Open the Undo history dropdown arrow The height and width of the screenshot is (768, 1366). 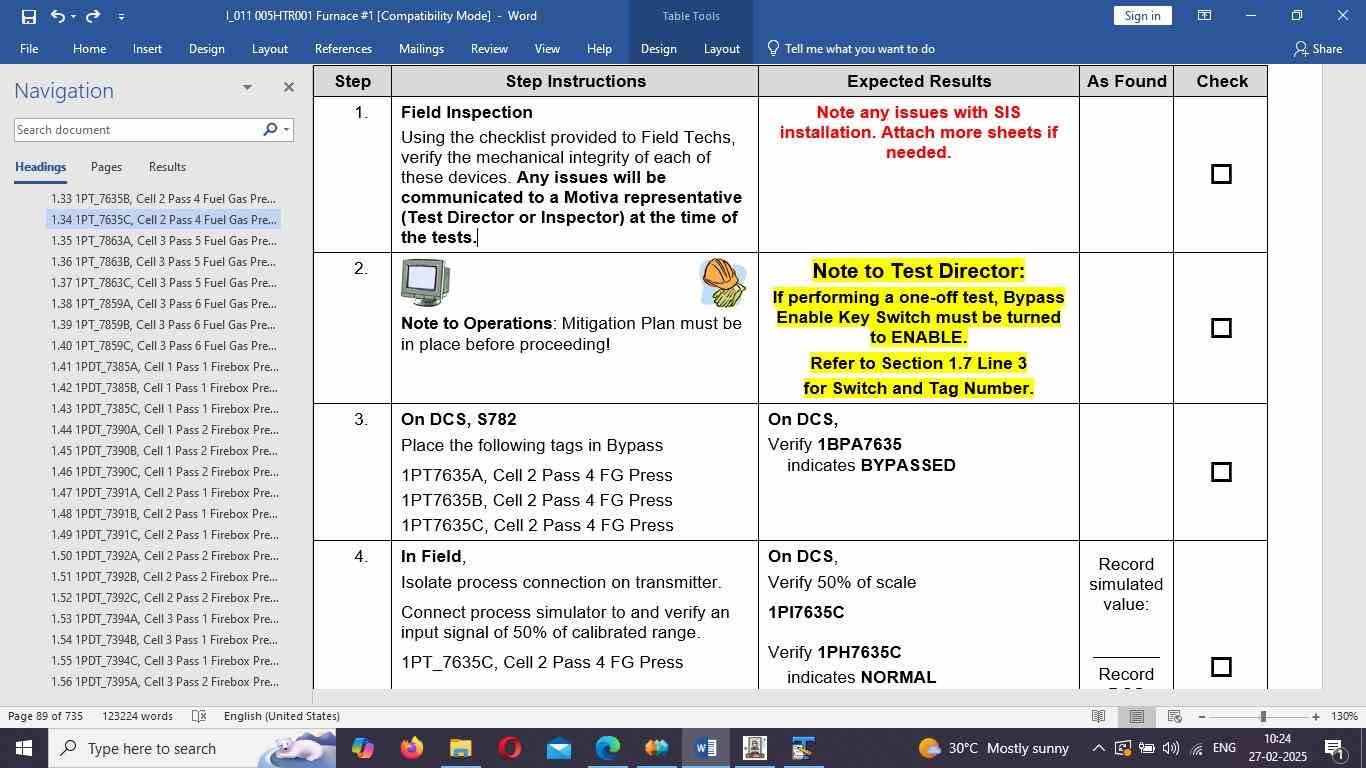pos(74,16)
